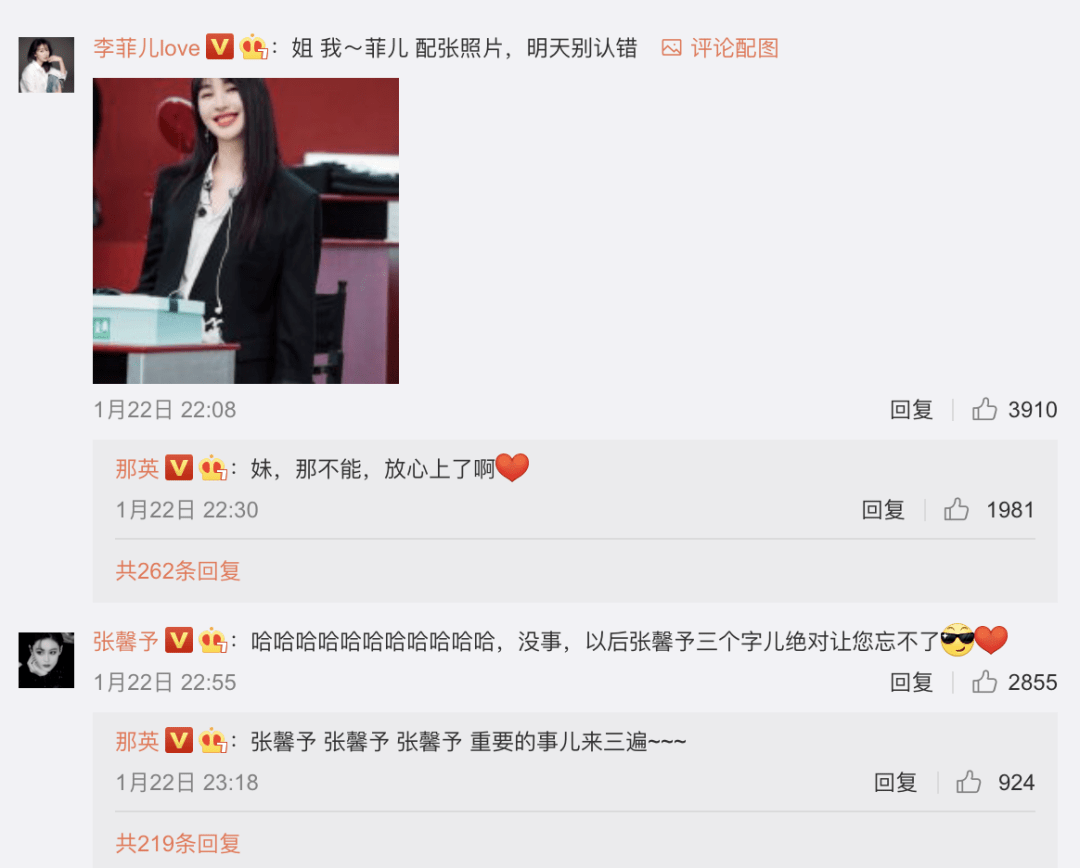This screenshot has width=1080, height=868.
Task: Click the verified V badge beside 张馨予
Action: pos(179,641)
